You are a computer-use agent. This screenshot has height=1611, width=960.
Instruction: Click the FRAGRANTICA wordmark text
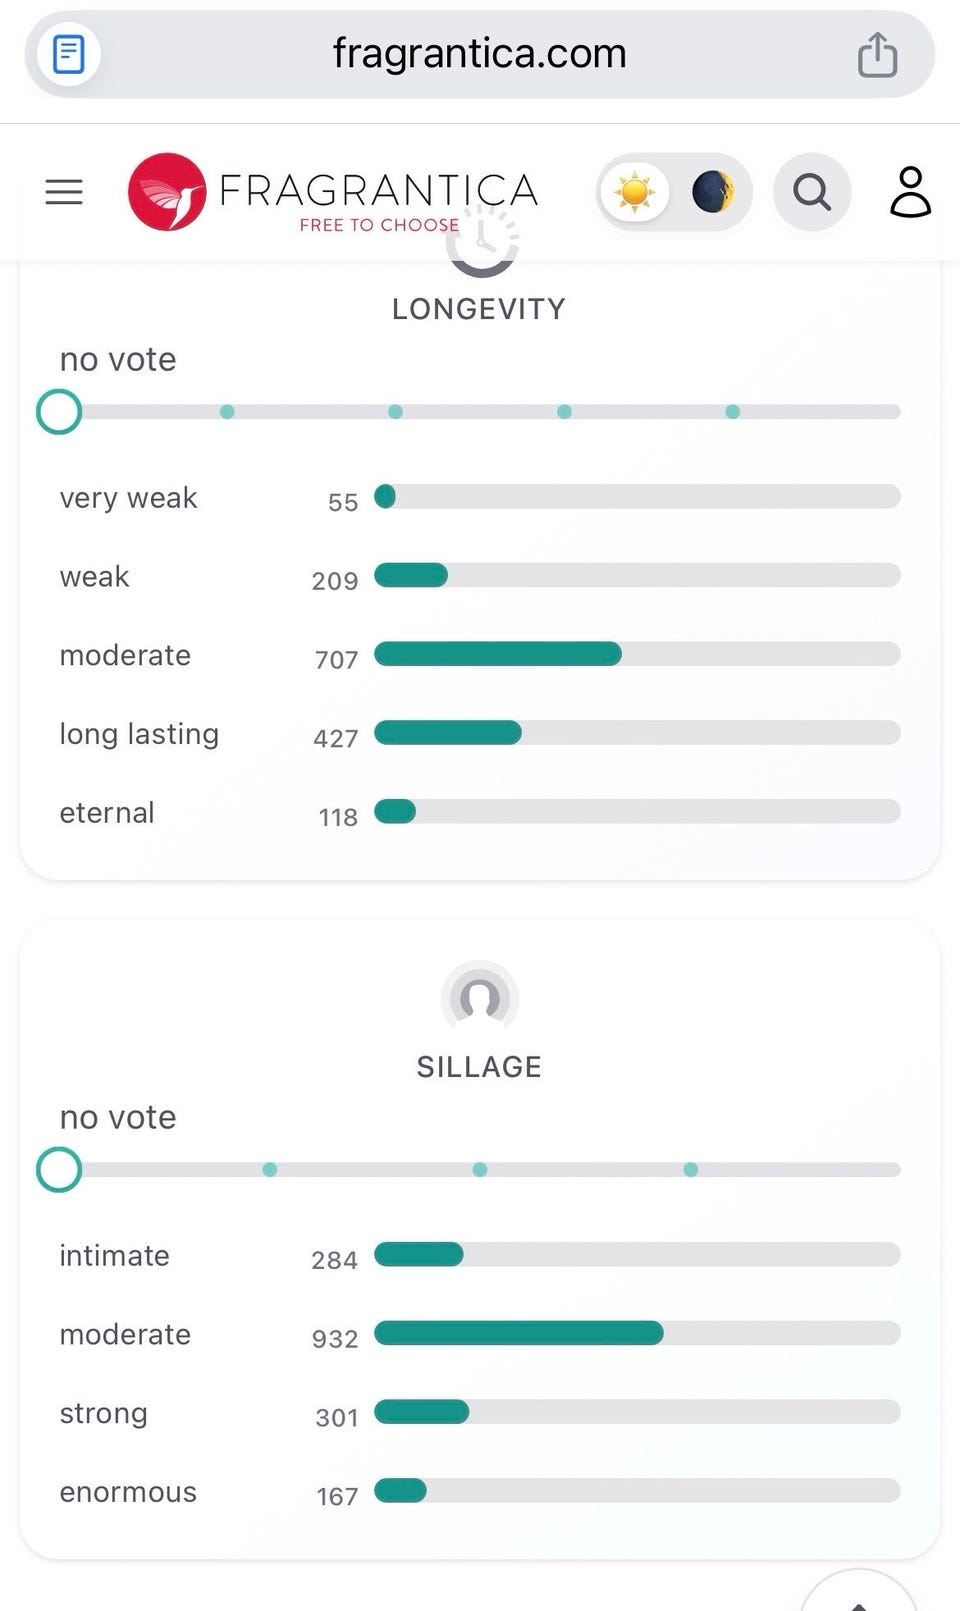tap(378, 190)
